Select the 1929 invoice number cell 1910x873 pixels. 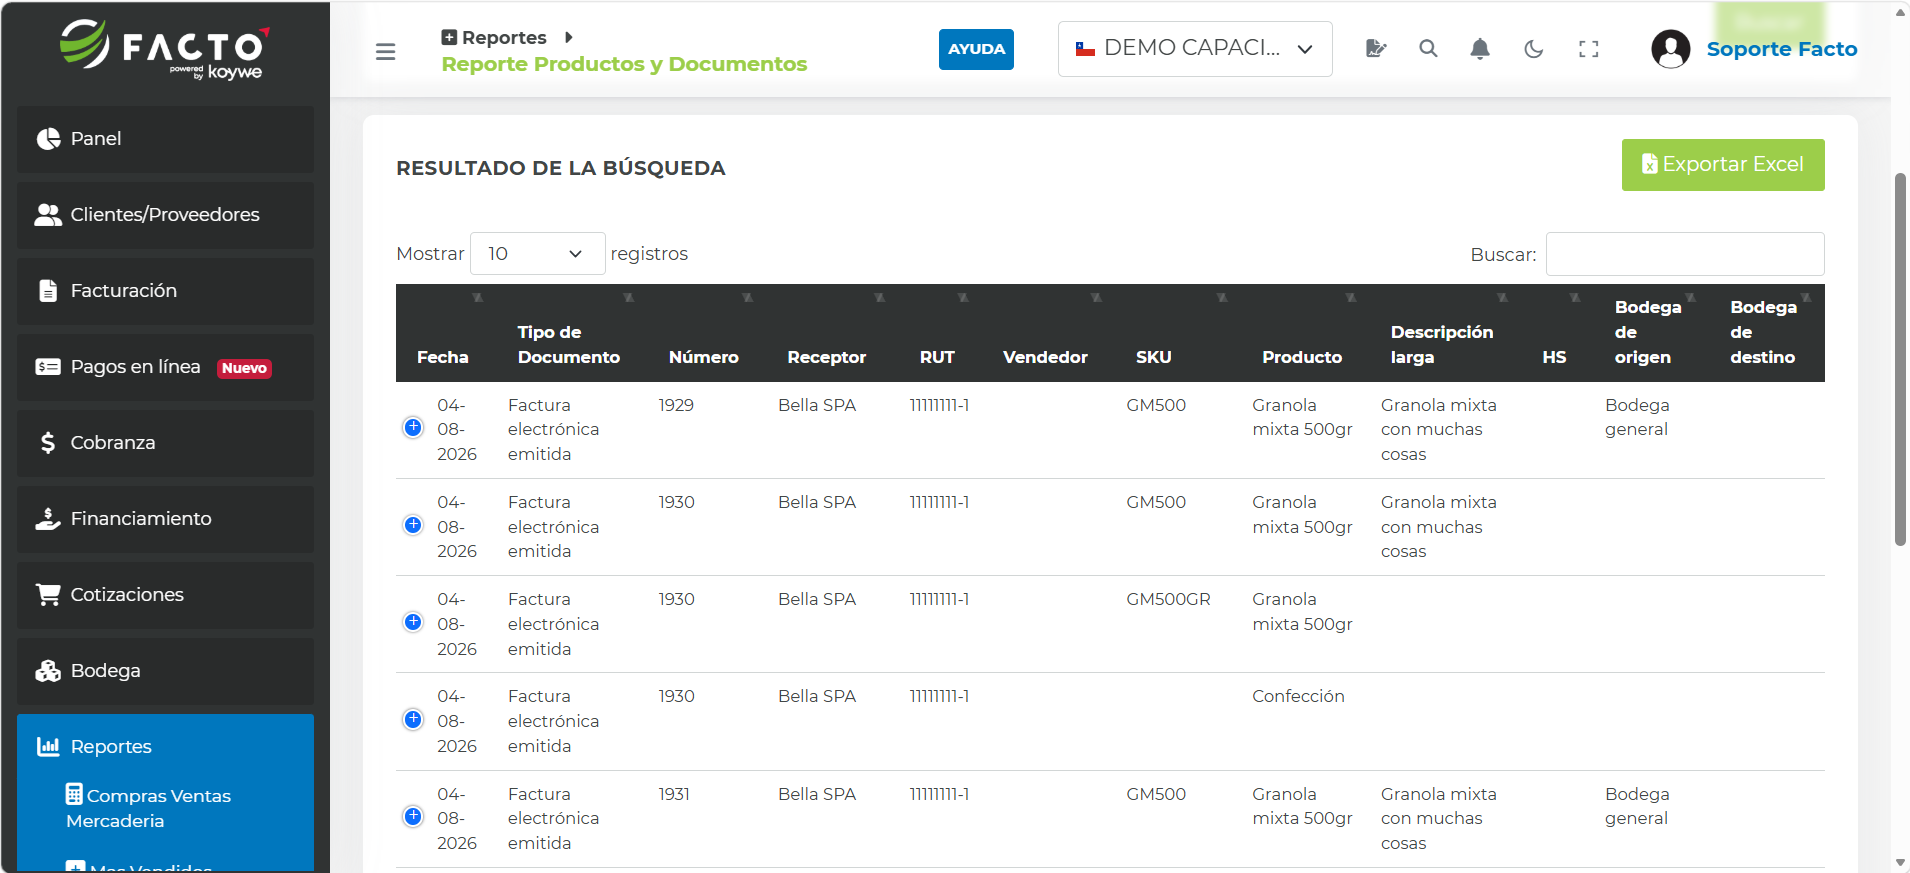(676, 405)
